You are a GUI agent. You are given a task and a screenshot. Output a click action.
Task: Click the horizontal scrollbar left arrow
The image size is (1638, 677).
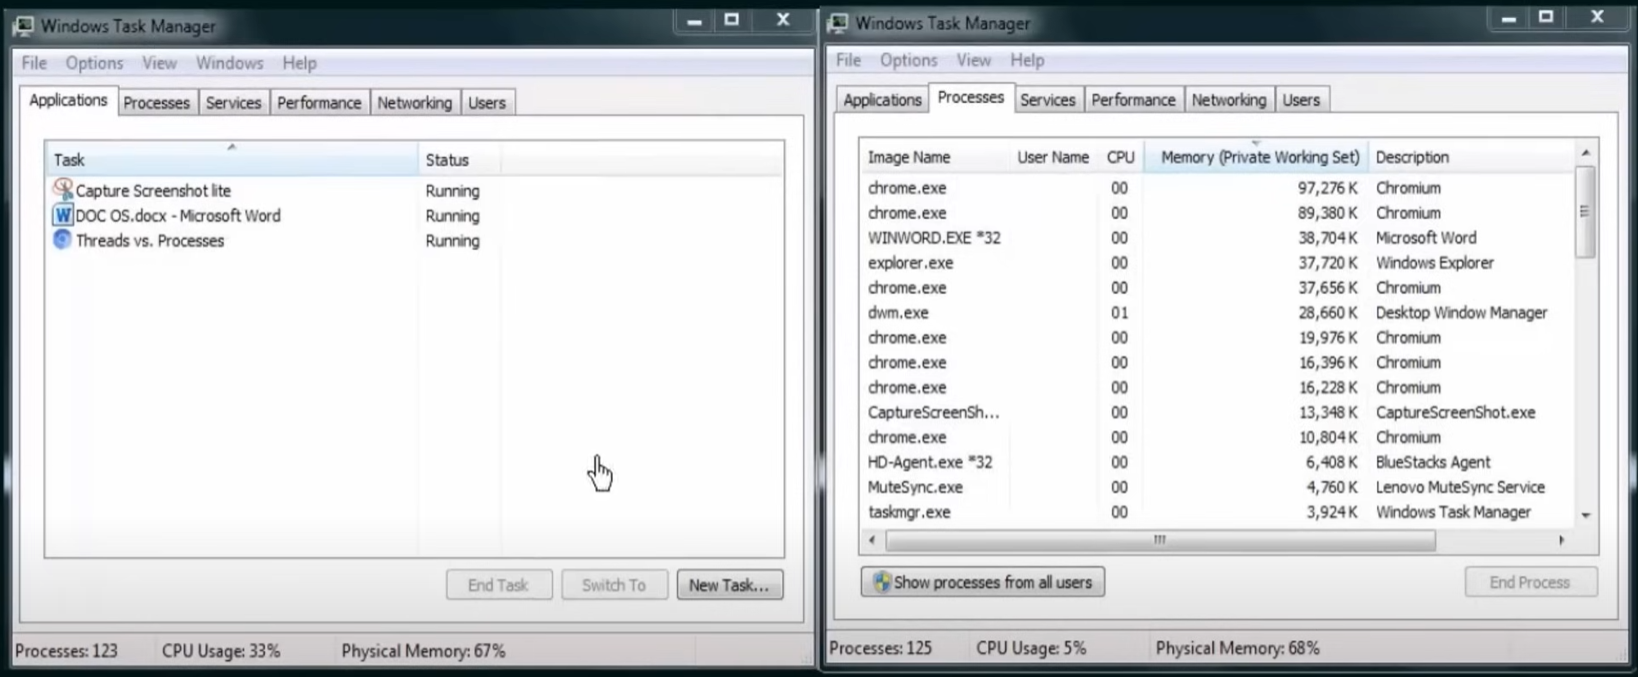872,540
